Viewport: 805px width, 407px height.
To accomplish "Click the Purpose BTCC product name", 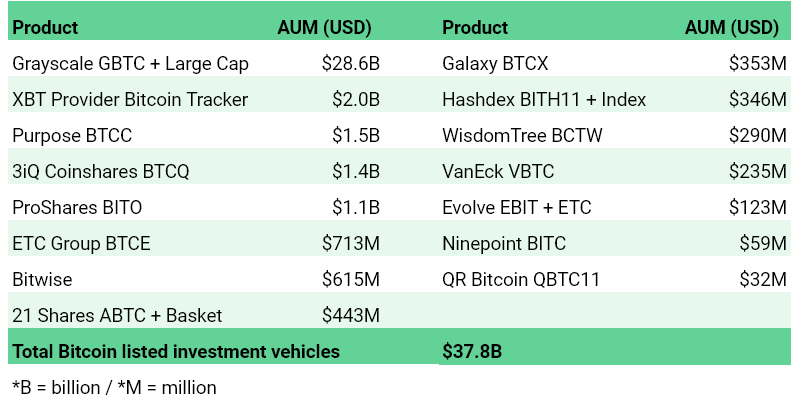I will [x=72, y=136].
